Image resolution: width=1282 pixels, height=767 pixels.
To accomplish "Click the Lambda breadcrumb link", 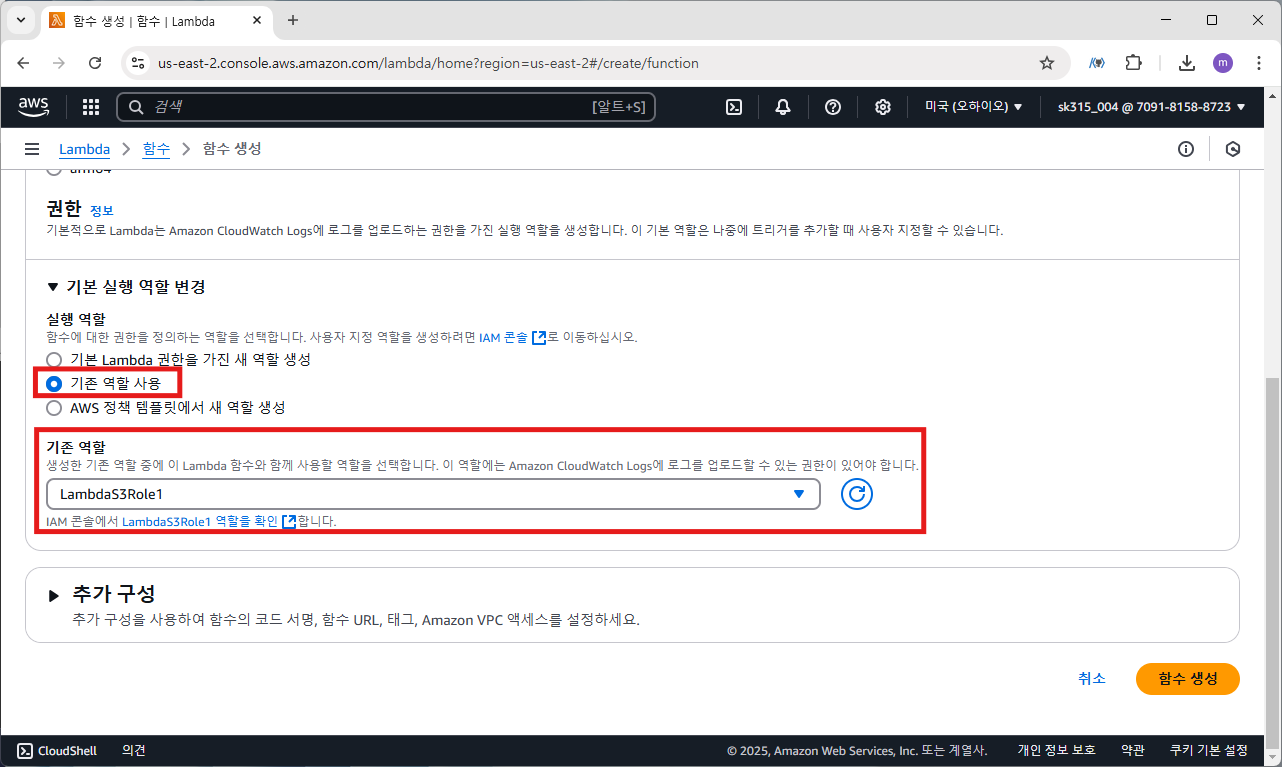I will (x=84, y=149).
